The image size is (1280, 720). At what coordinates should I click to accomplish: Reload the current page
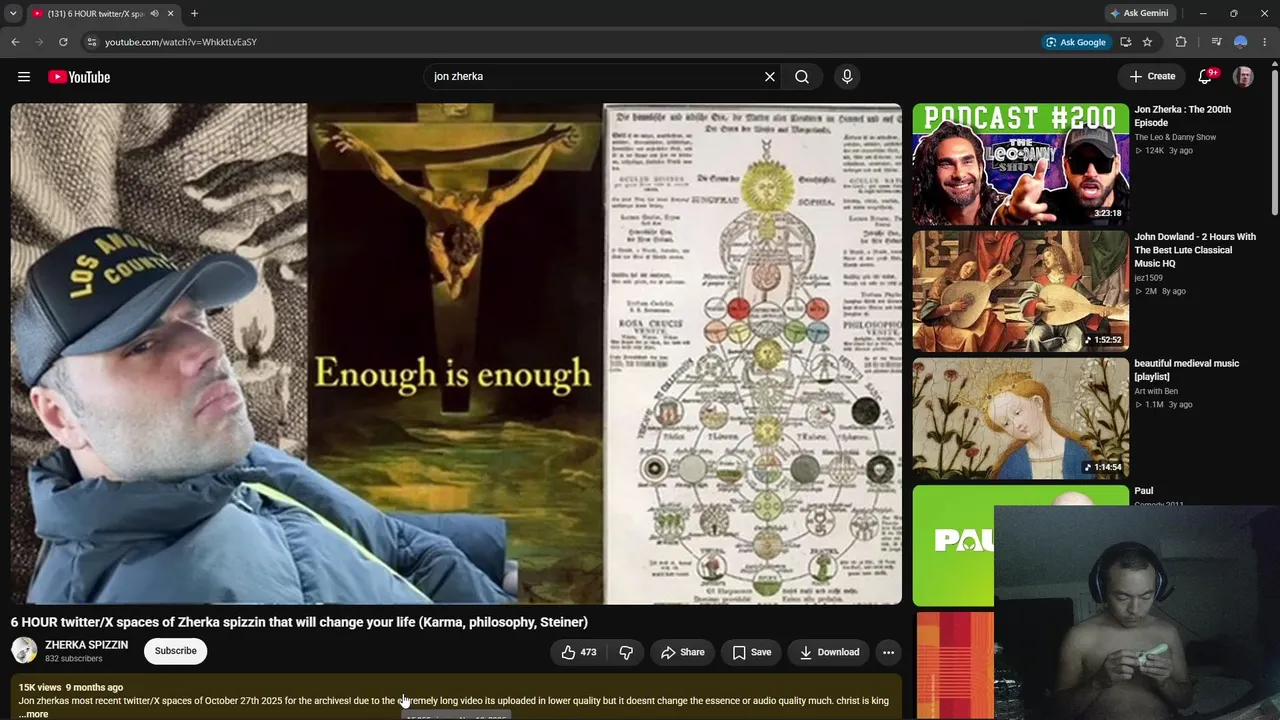[63, 42]
